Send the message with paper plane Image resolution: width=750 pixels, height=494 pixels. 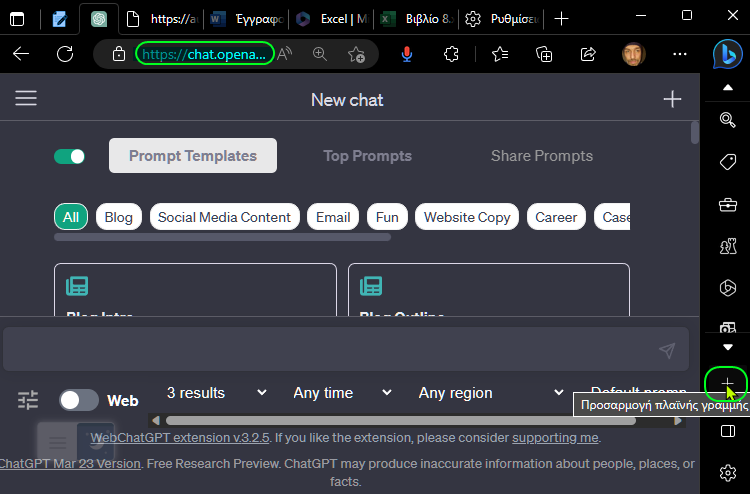[667, 350]
